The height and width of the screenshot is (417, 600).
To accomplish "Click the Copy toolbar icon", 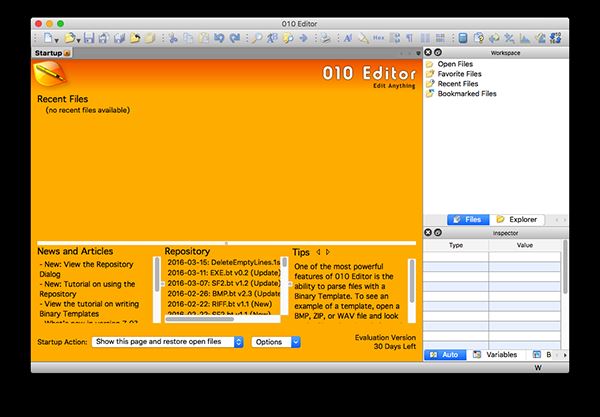I will pyautogui.click(x=188, y=38).
